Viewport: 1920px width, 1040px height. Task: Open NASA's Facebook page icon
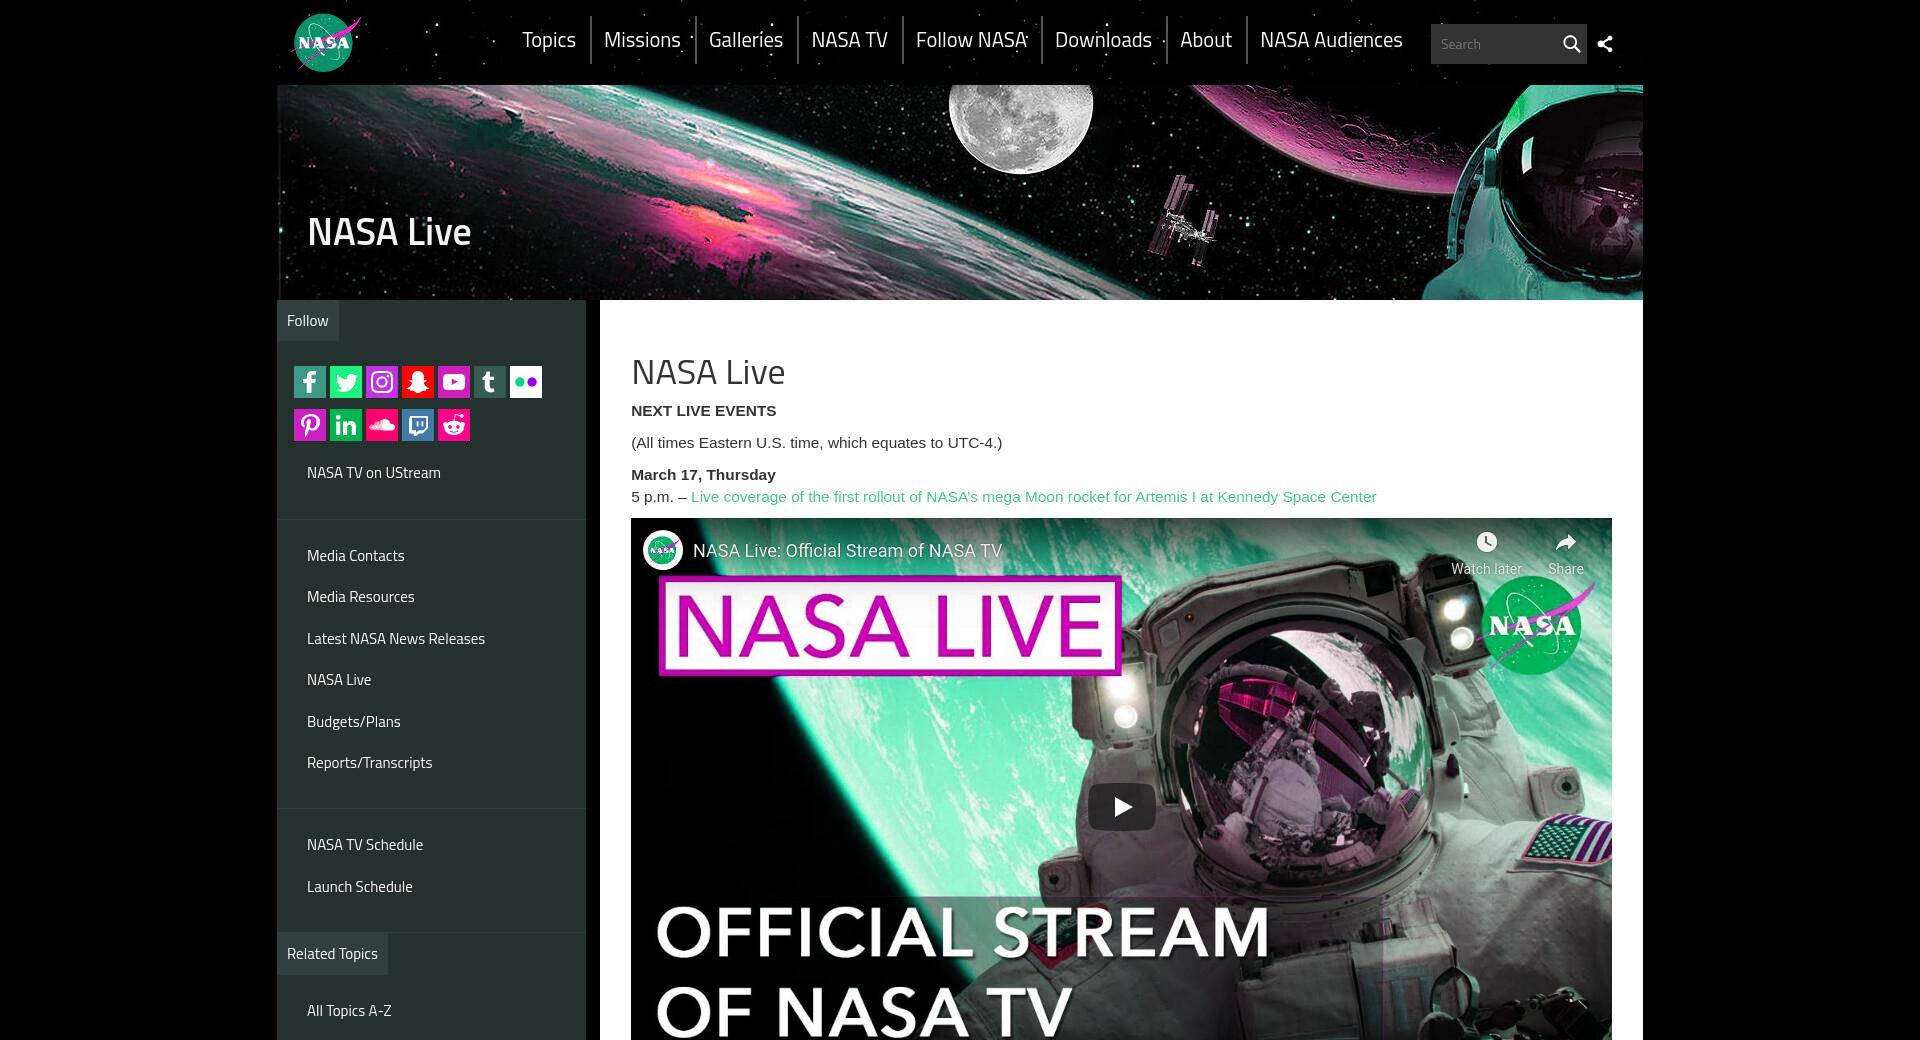pyautogui.click(x=310, y=382)
